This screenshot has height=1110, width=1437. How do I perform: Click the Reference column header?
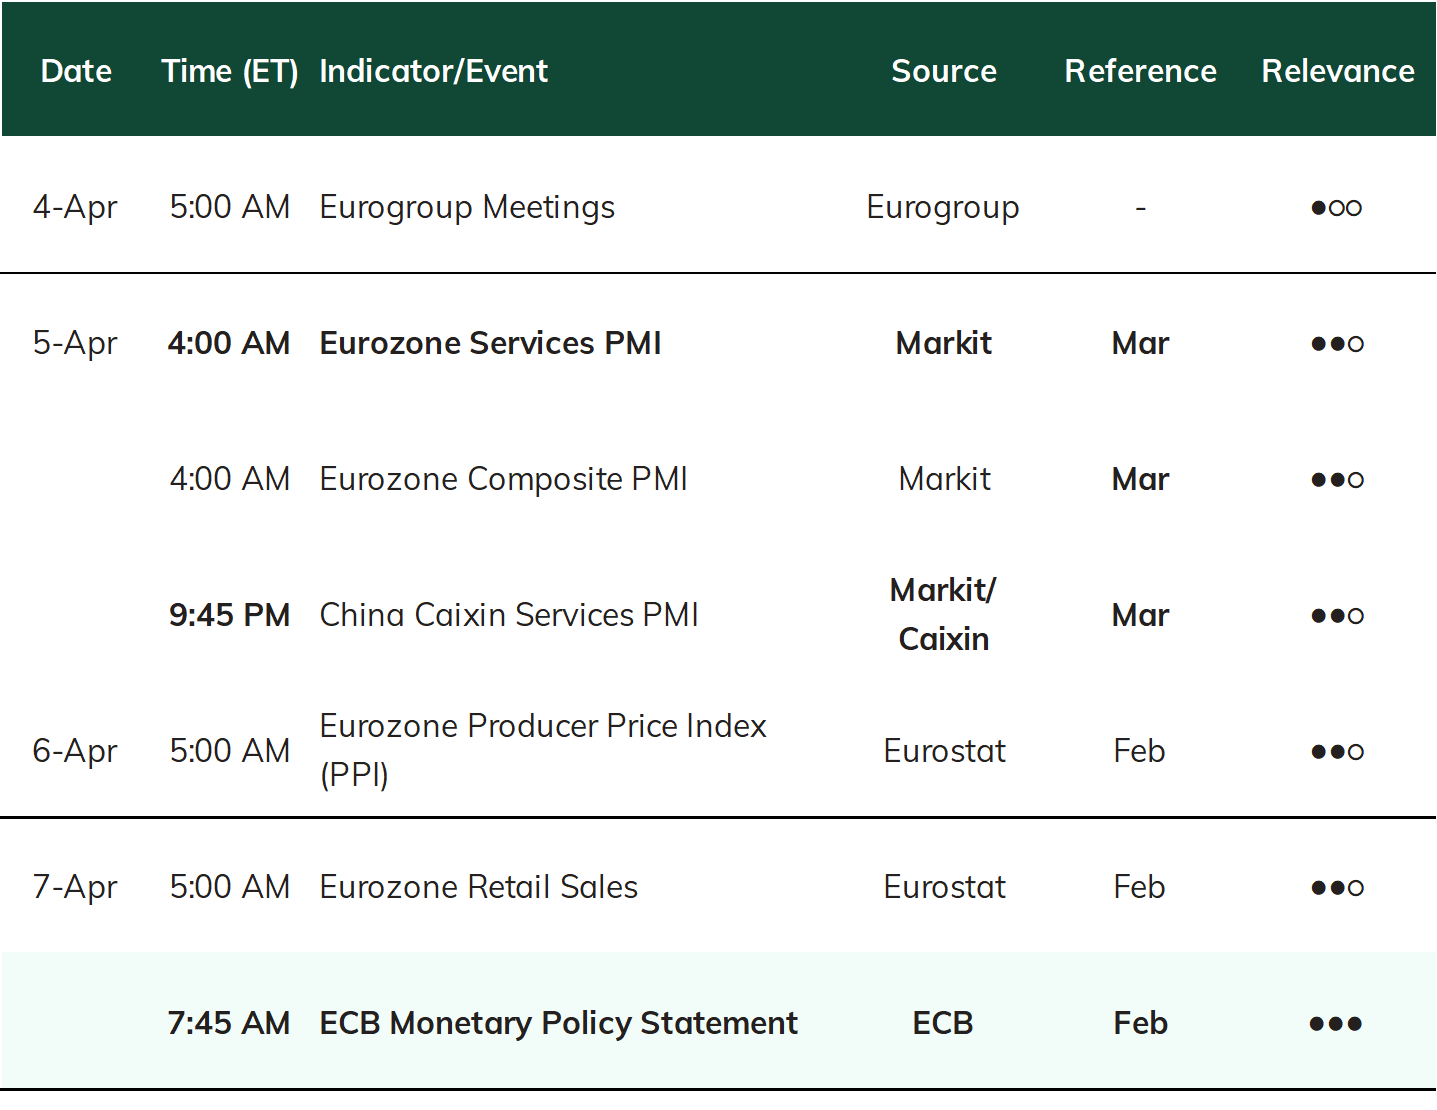pyautogui.click(x=1140, y=71)
